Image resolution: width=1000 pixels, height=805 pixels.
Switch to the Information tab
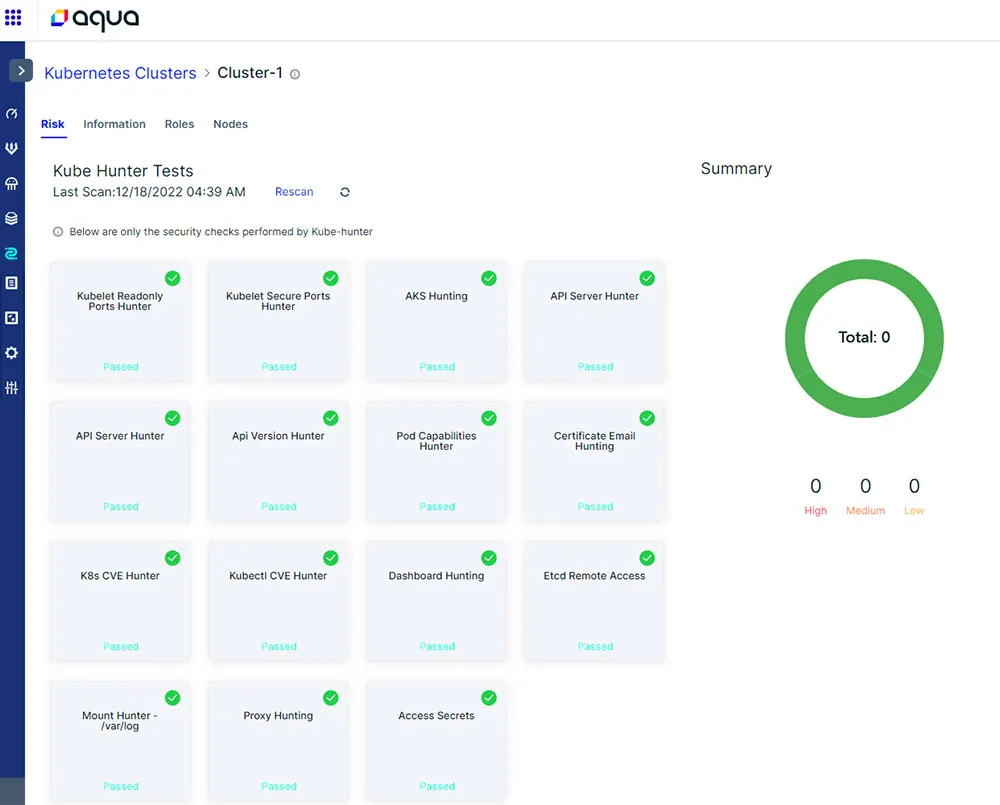pos(114,124)
